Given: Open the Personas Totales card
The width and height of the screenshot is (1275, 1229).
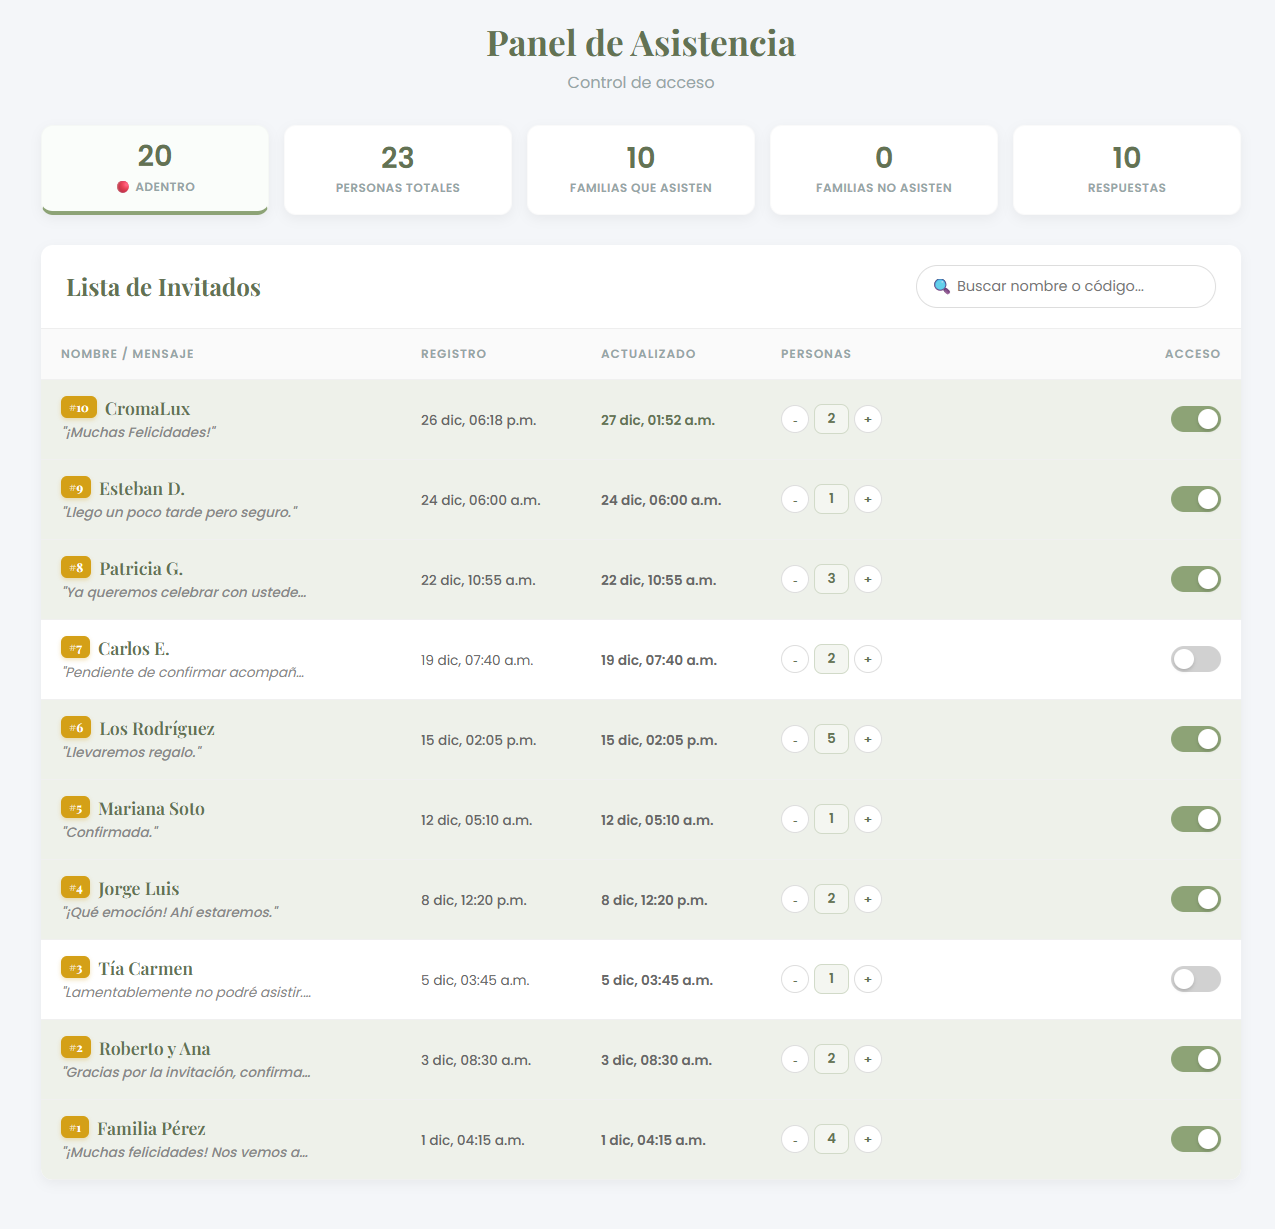Looking at the screenshot, I should coord(398,170).
